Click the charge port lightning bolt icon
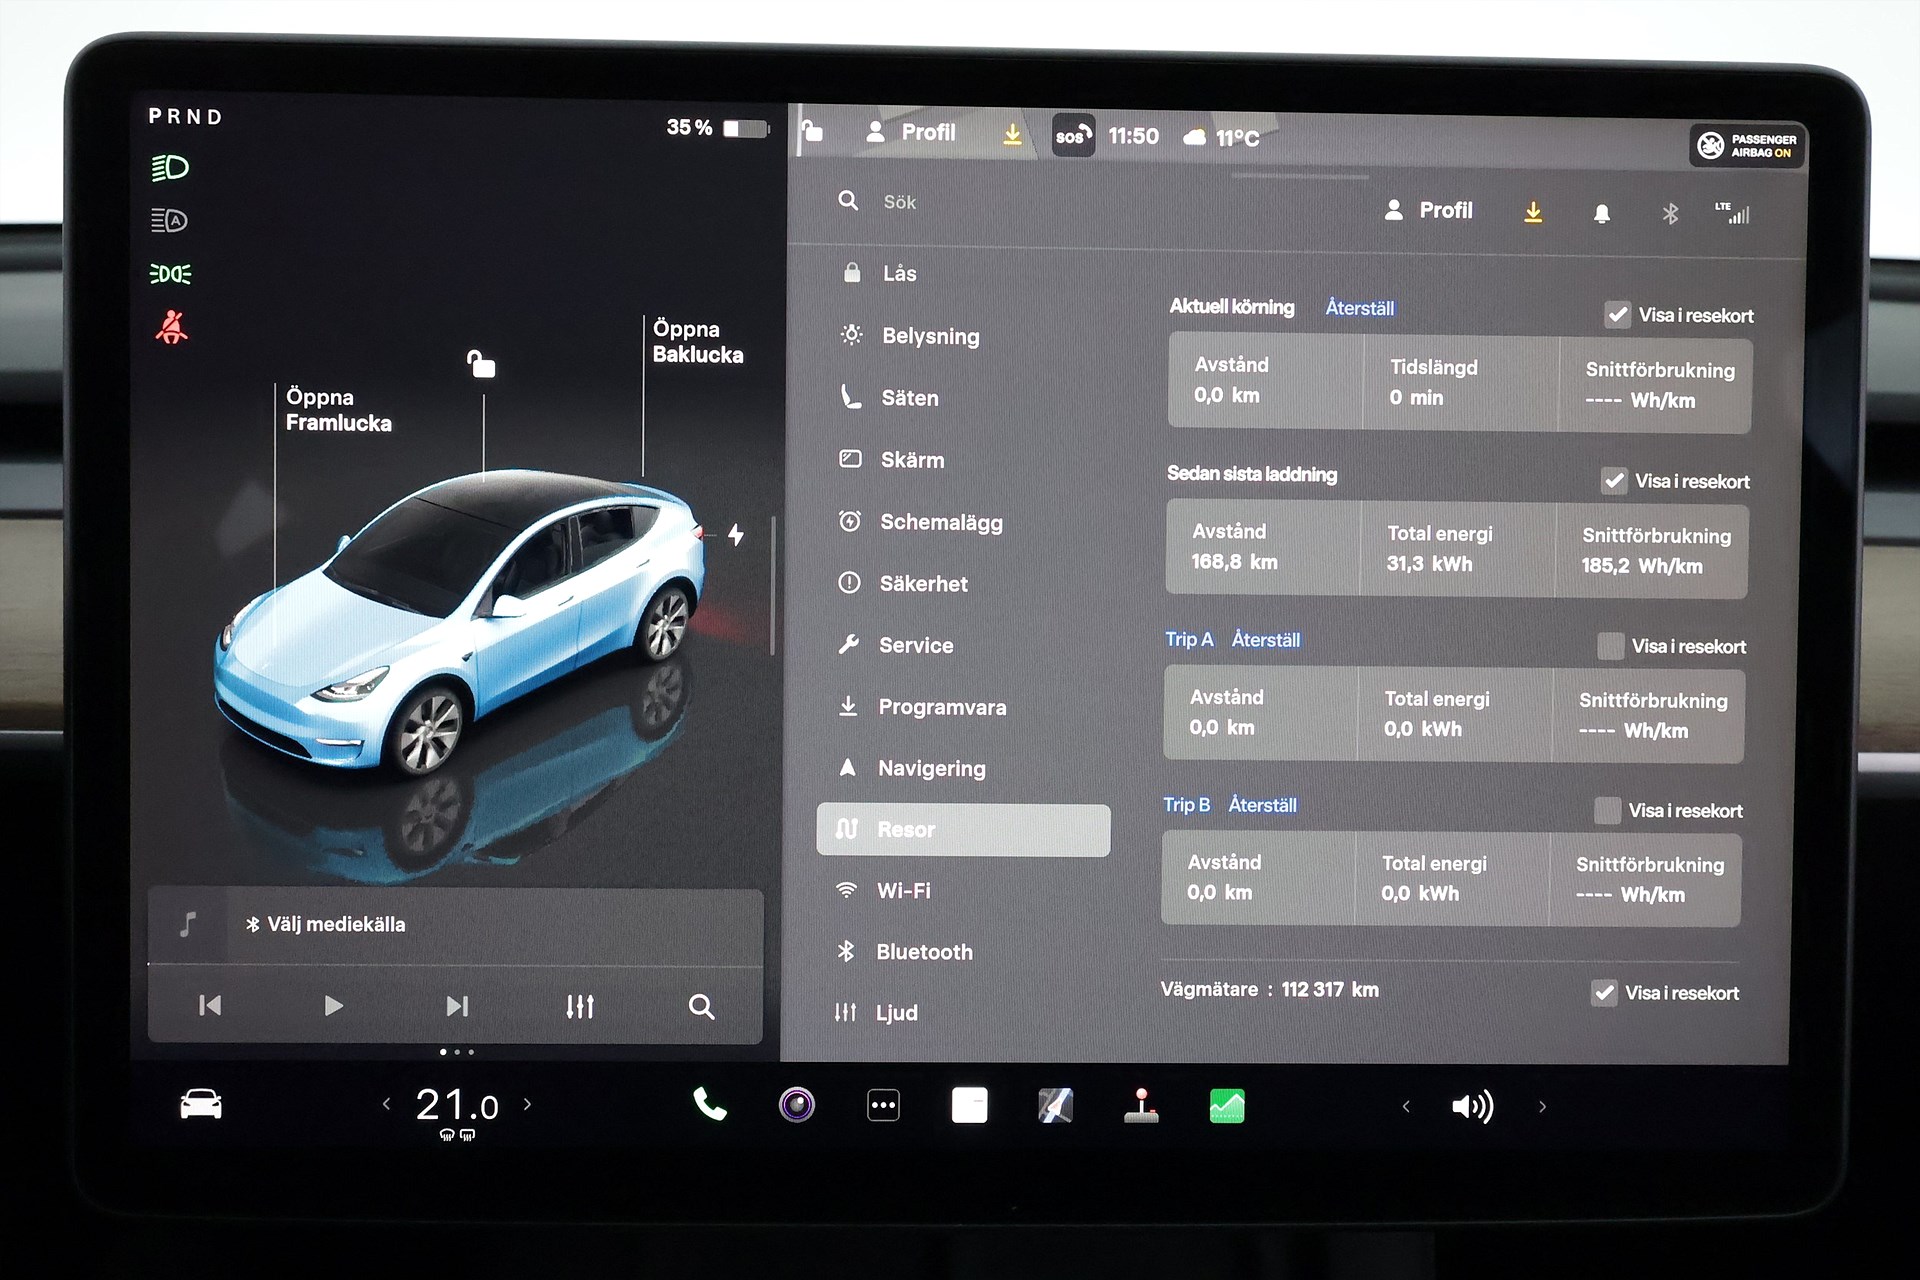This screenshot has width=1920, height=1280. 736,535
